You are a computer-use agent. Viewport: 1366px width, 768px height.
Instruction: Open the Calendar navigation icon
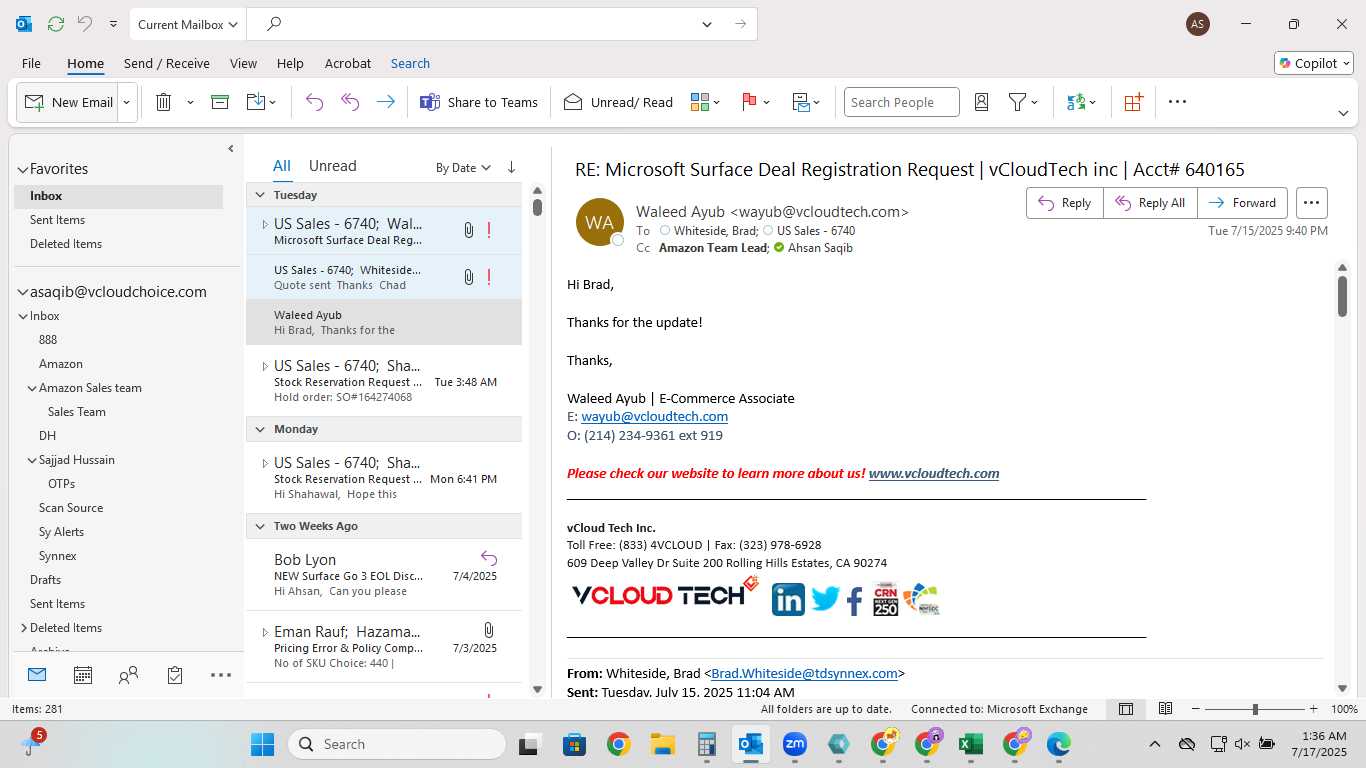[83, 676]
